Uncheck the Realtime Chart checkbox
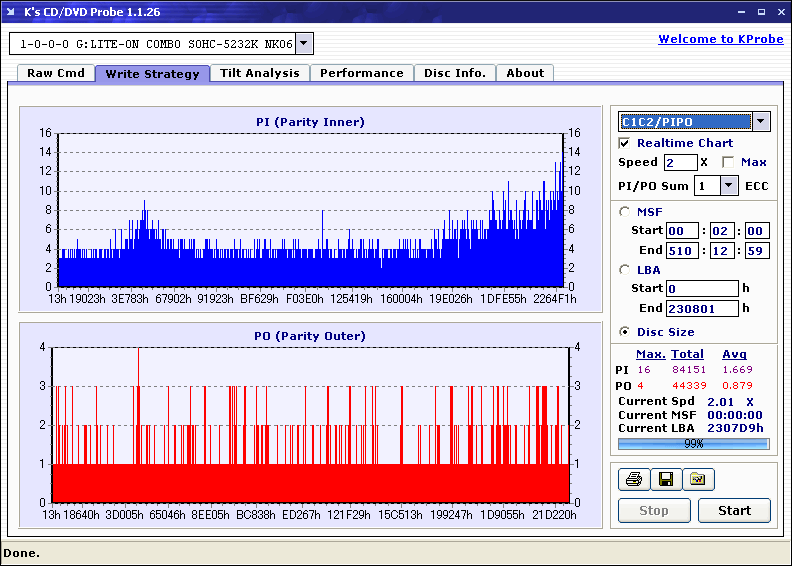Image resolution: width=792 pixels, height=566 pixels. 625,144
